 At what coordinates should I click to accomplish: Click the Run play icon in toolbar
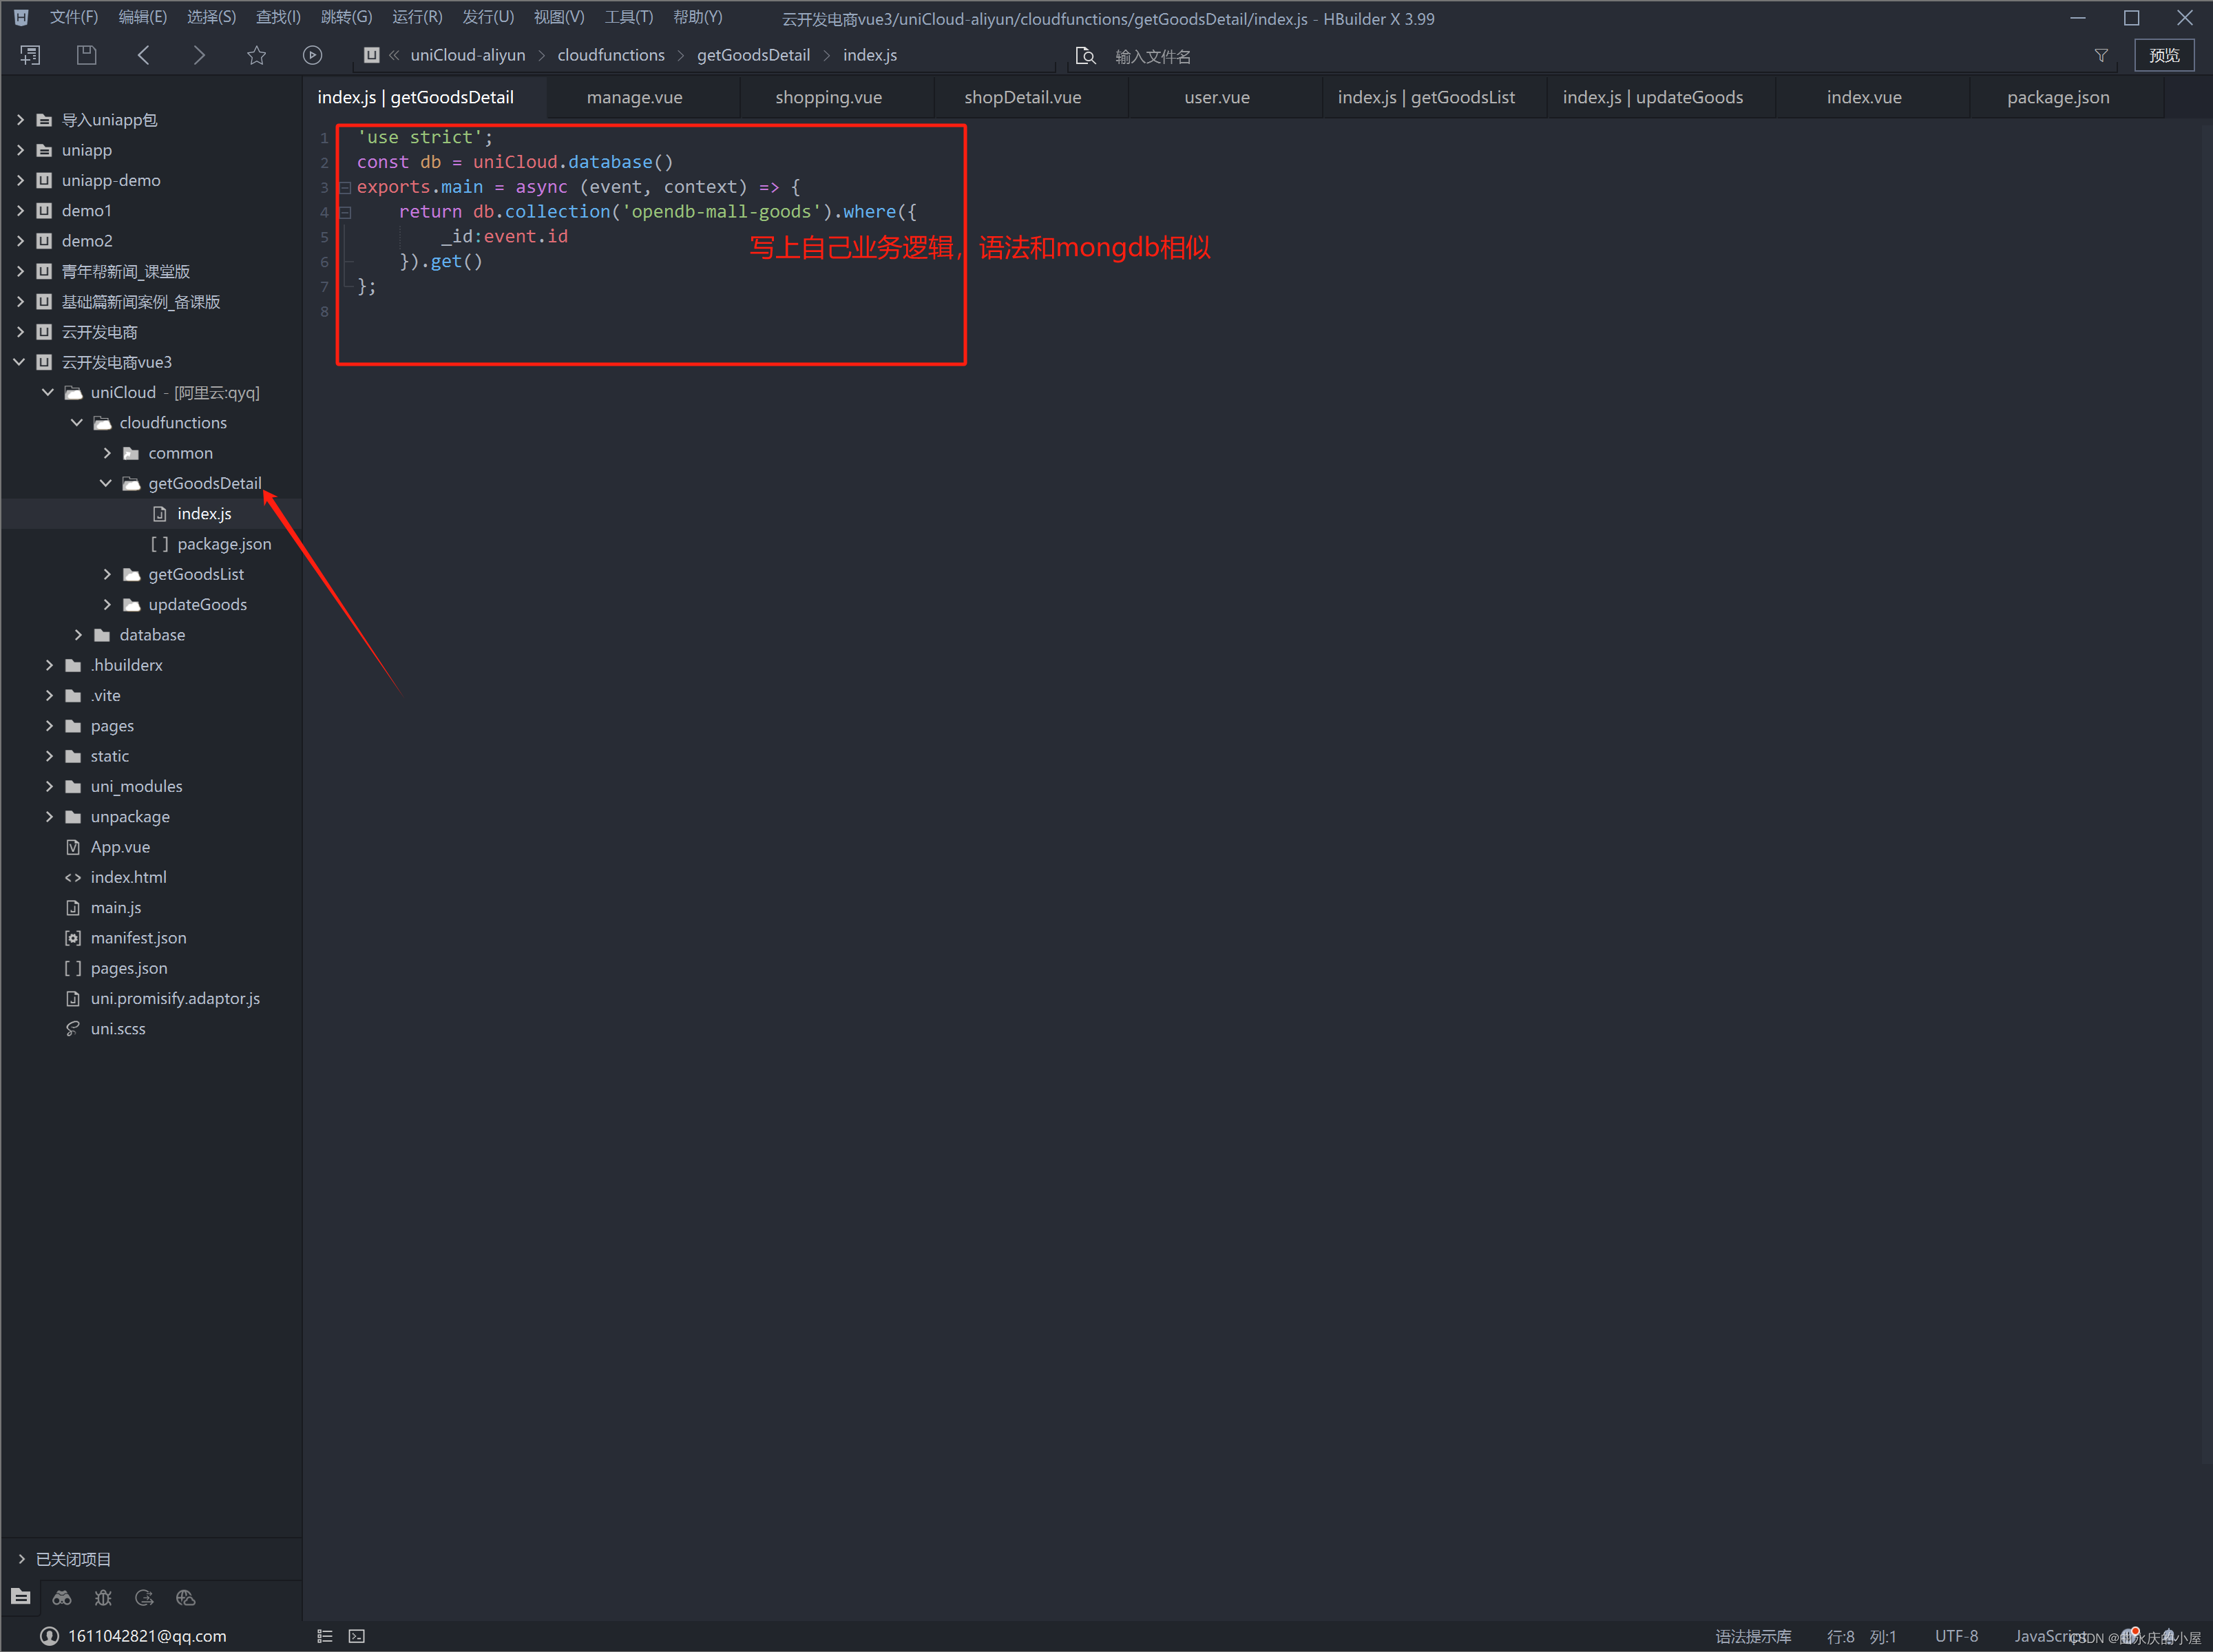pyautogui.click(x=312, y=55)
